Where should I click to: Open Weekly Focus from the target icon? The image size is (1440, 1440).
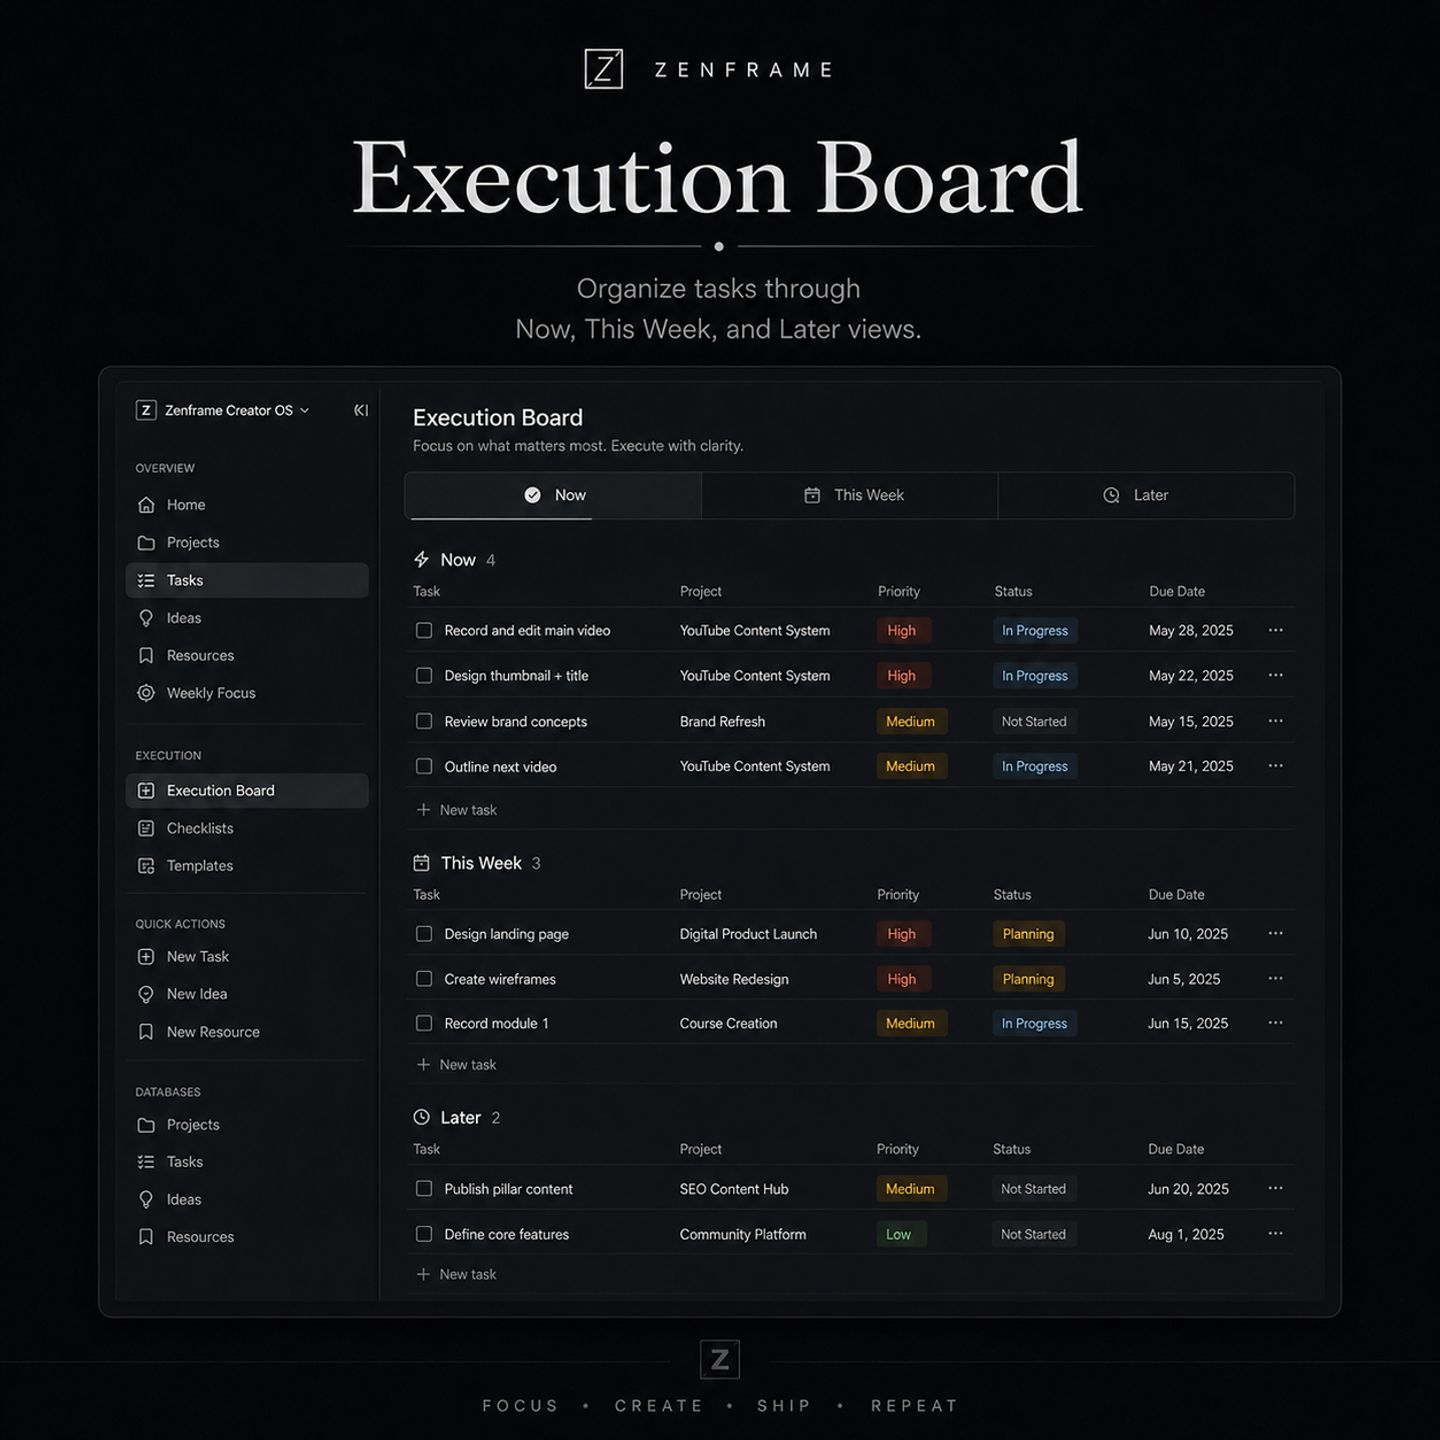[x=146, y=693]
